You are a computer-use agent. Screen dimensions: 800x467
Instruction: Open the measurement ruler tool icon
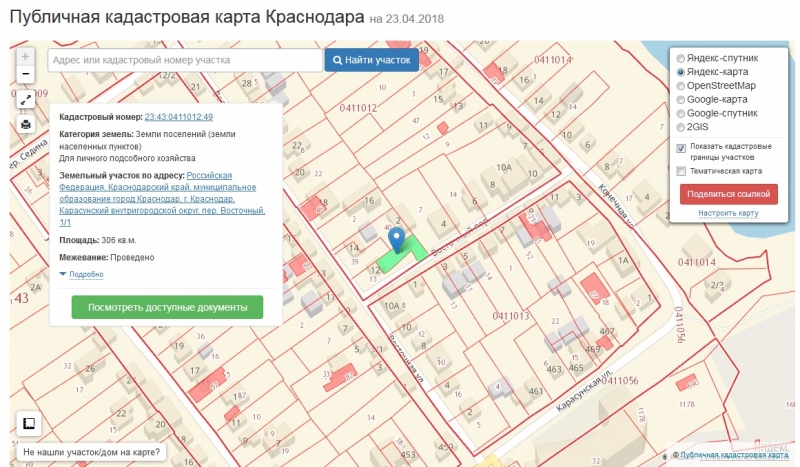[29, 424]
